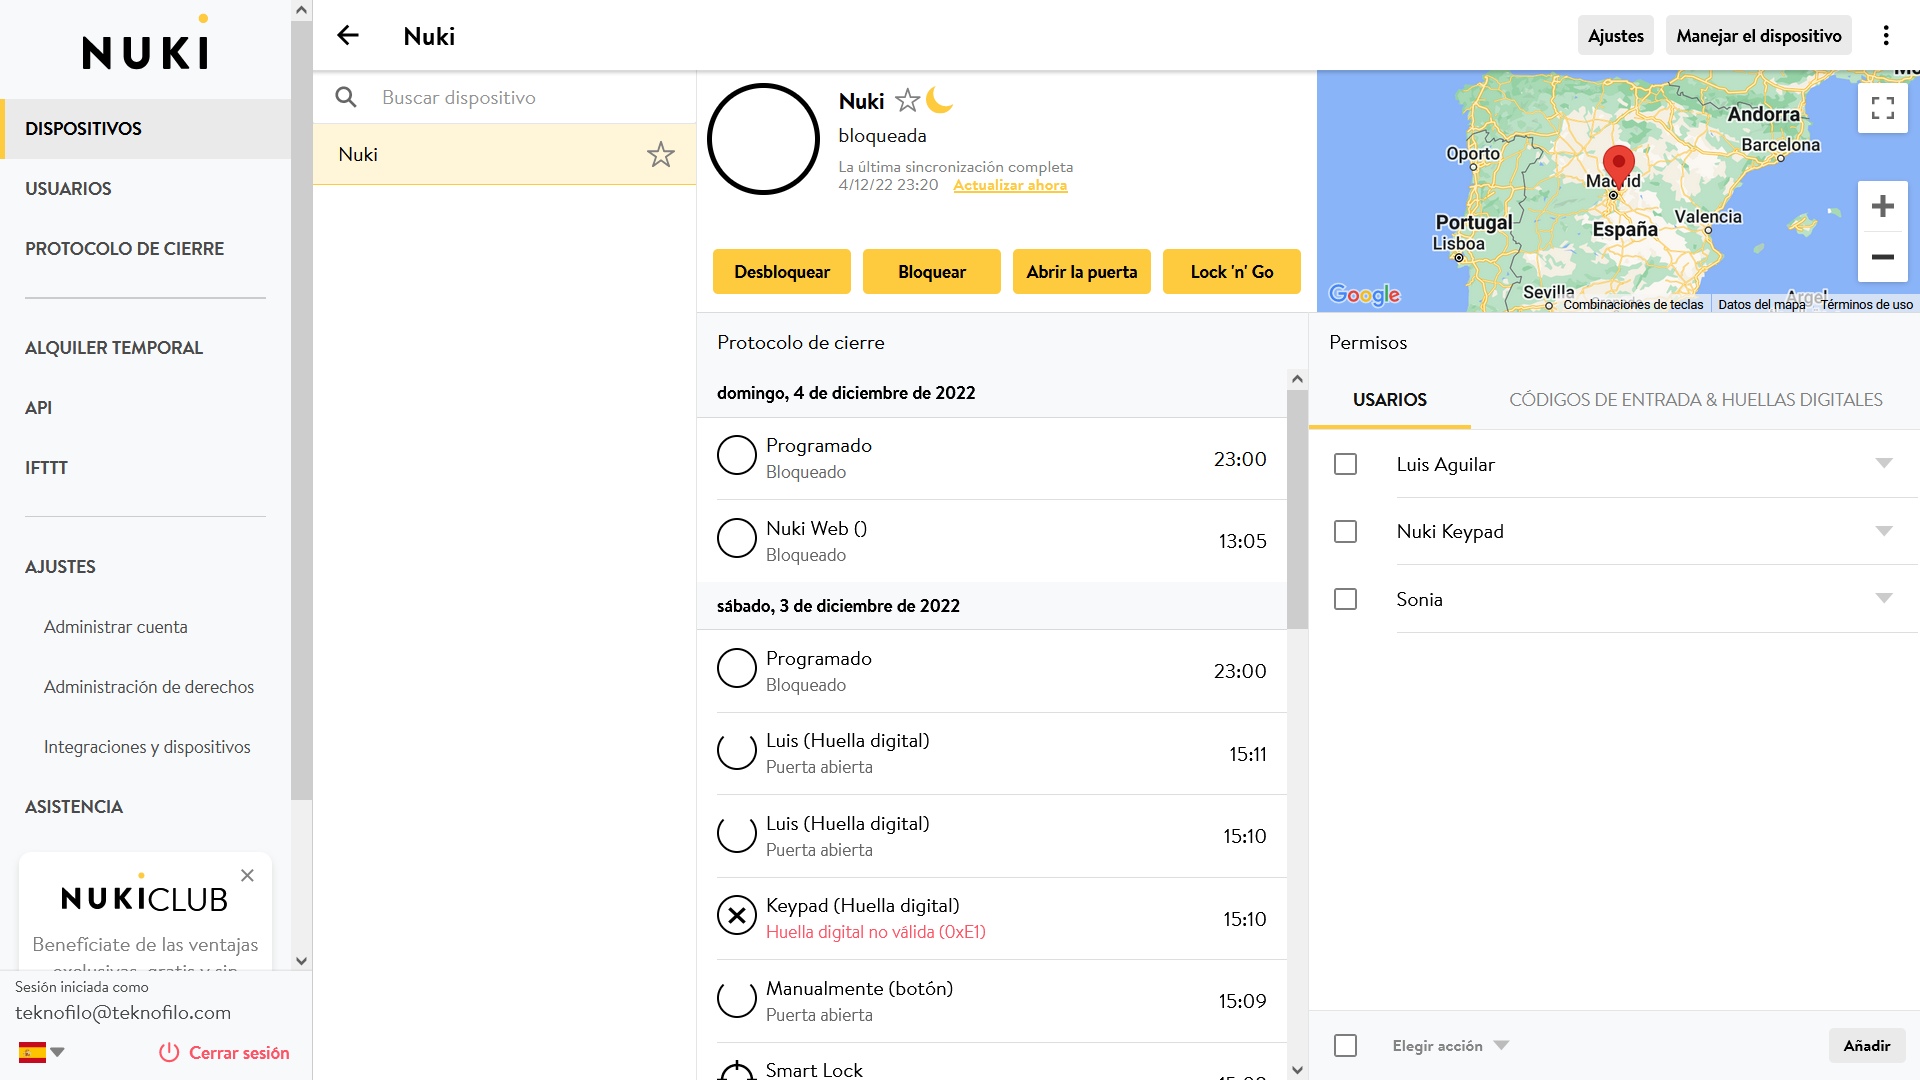The height and width of the screenshot is (1080, 1920).
Task: Select lock icon of Nuki Web entry
Action: pyautogui.click(x=737, y=538)
